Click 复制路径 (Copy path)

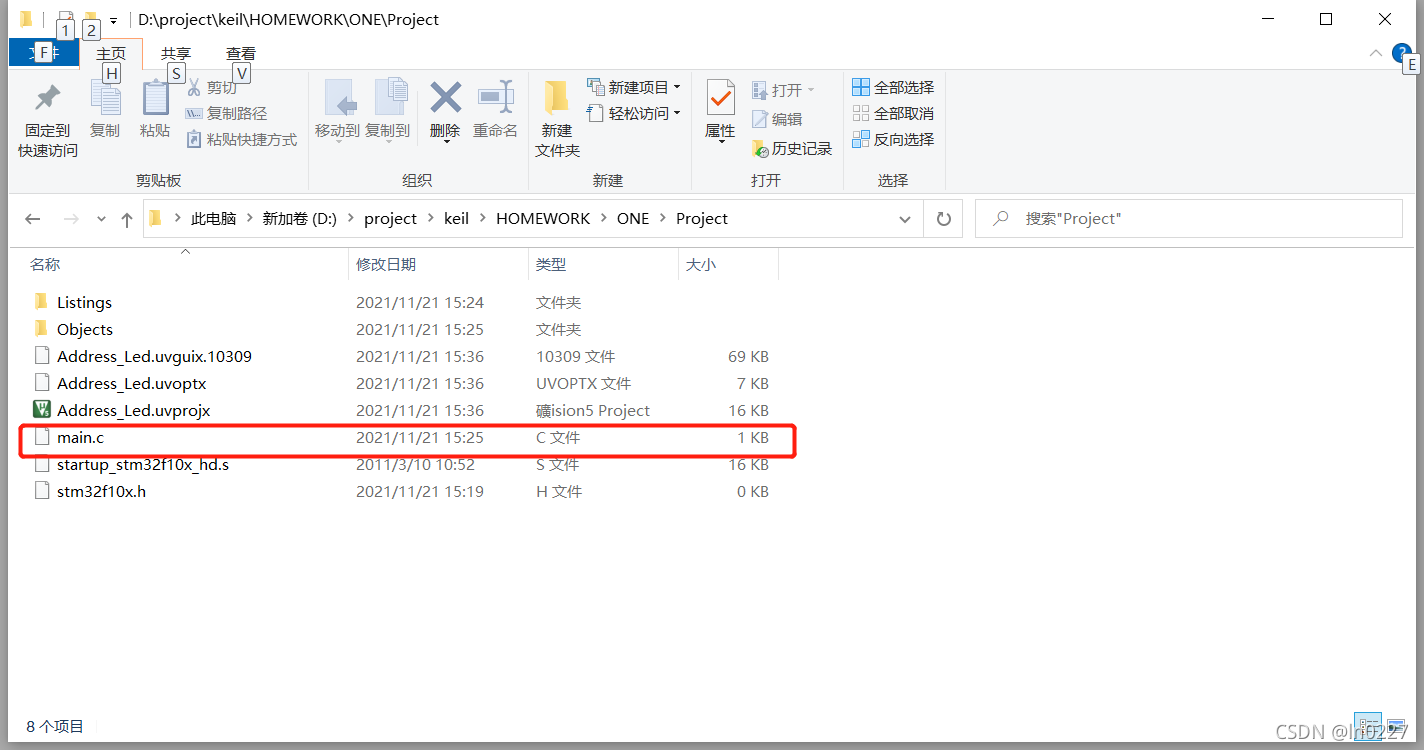tap(226, 114)
